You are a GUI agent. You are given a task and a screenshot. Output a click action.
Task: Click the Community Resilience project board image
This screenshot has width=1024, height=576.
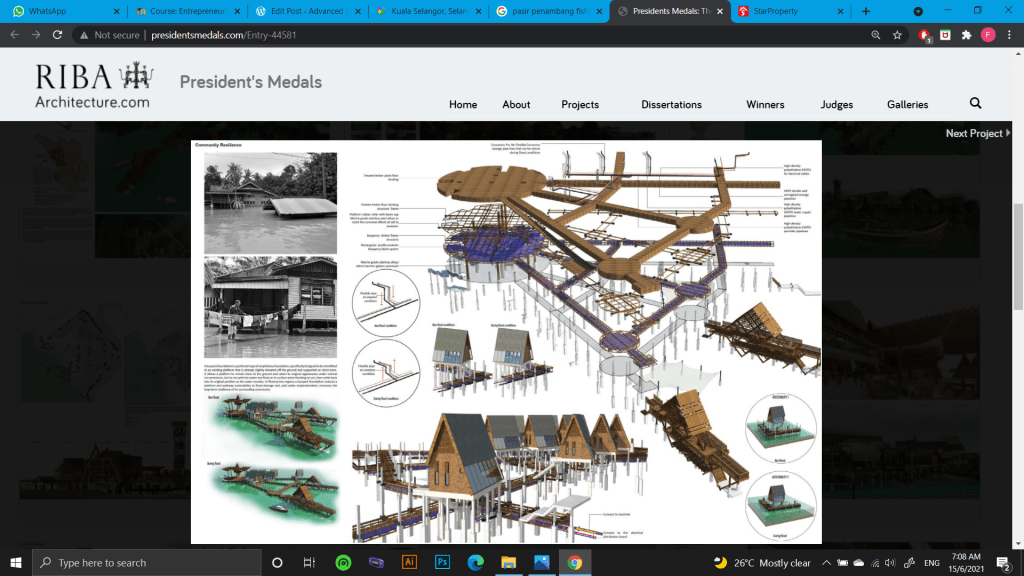pos(506,342)
